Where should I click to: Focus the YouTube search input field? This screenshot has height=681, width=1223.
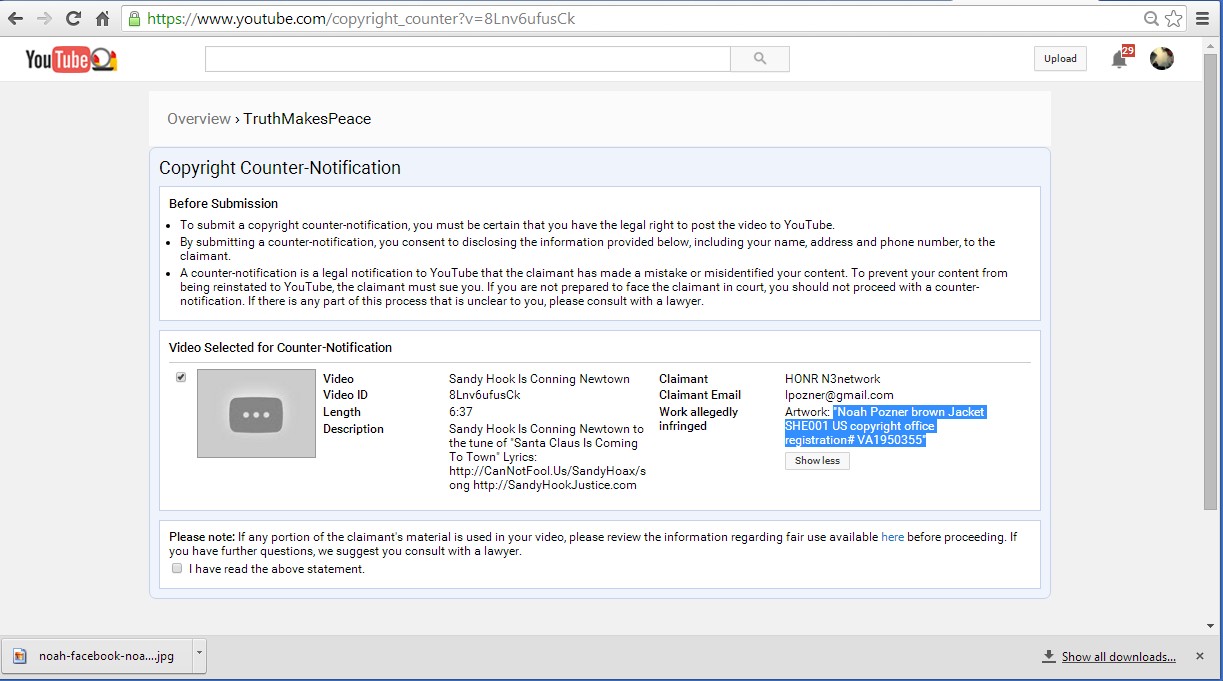pos(468,59)
